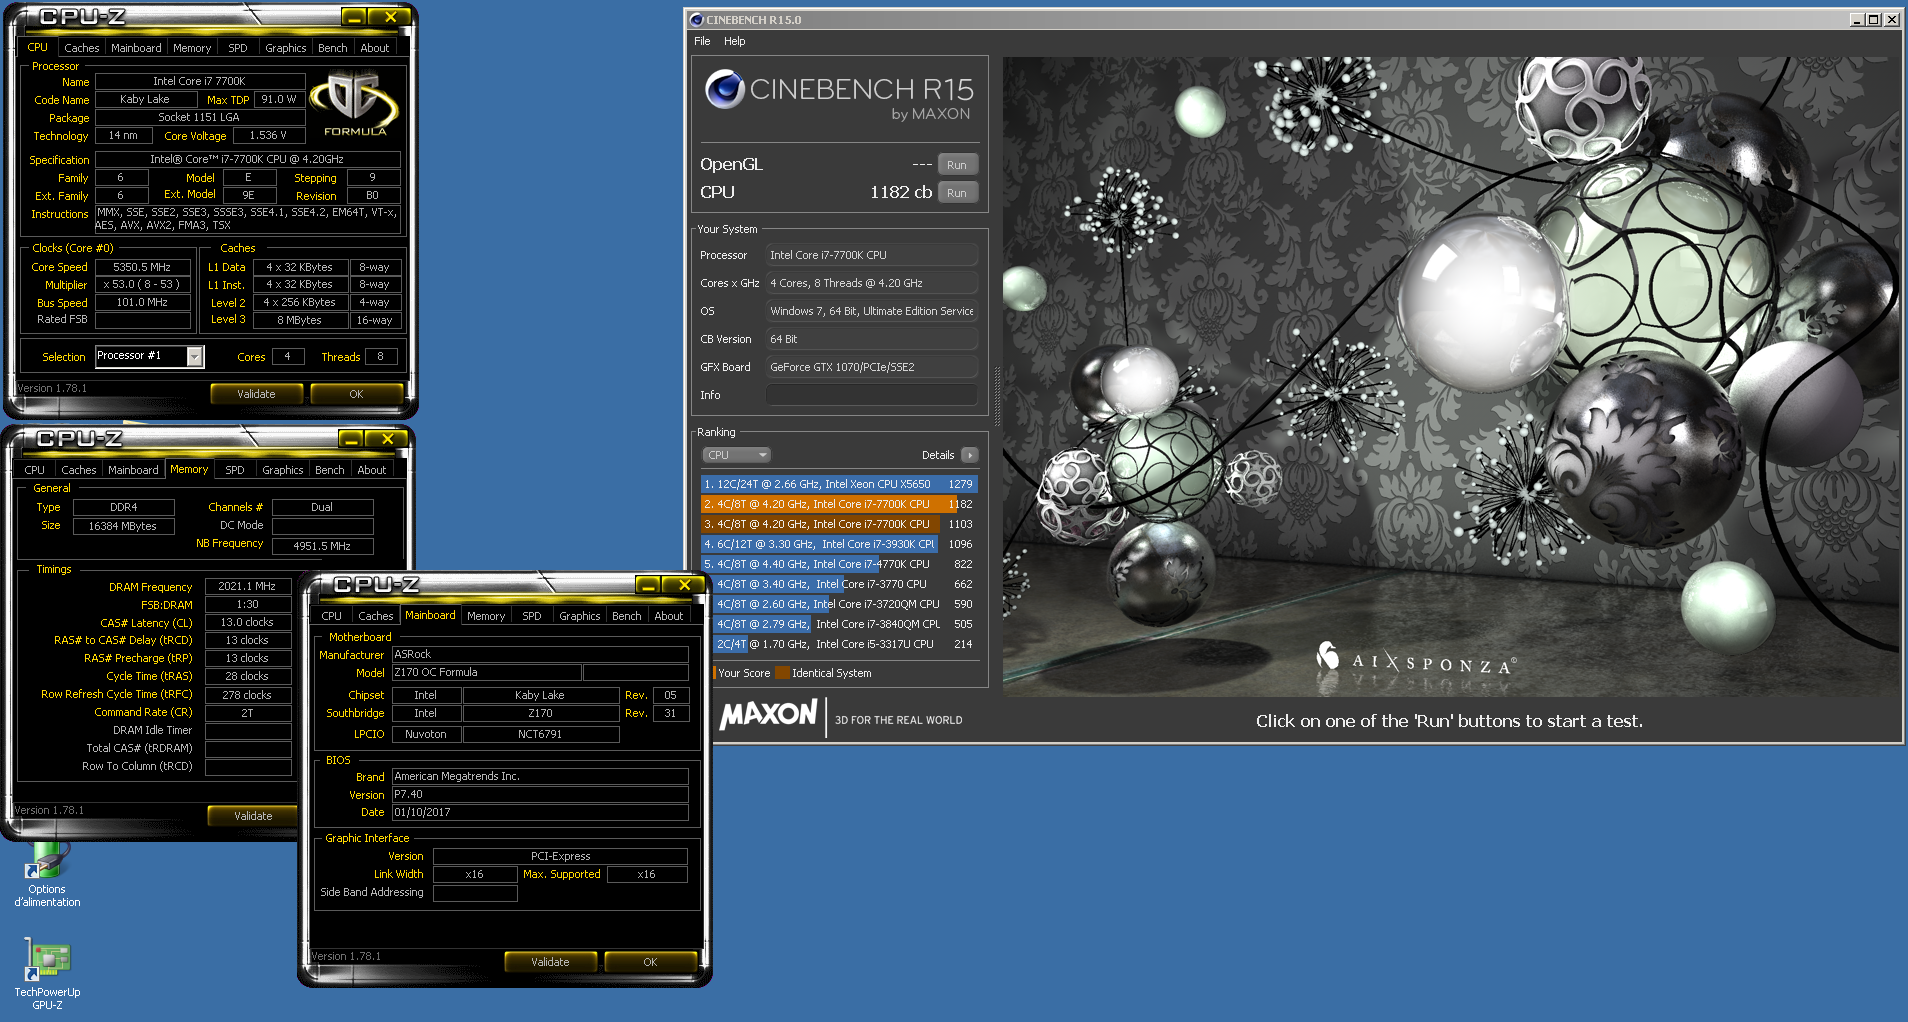
Task: Click the Formula logo in CPU-Z
Action: (x=354, y=103)
